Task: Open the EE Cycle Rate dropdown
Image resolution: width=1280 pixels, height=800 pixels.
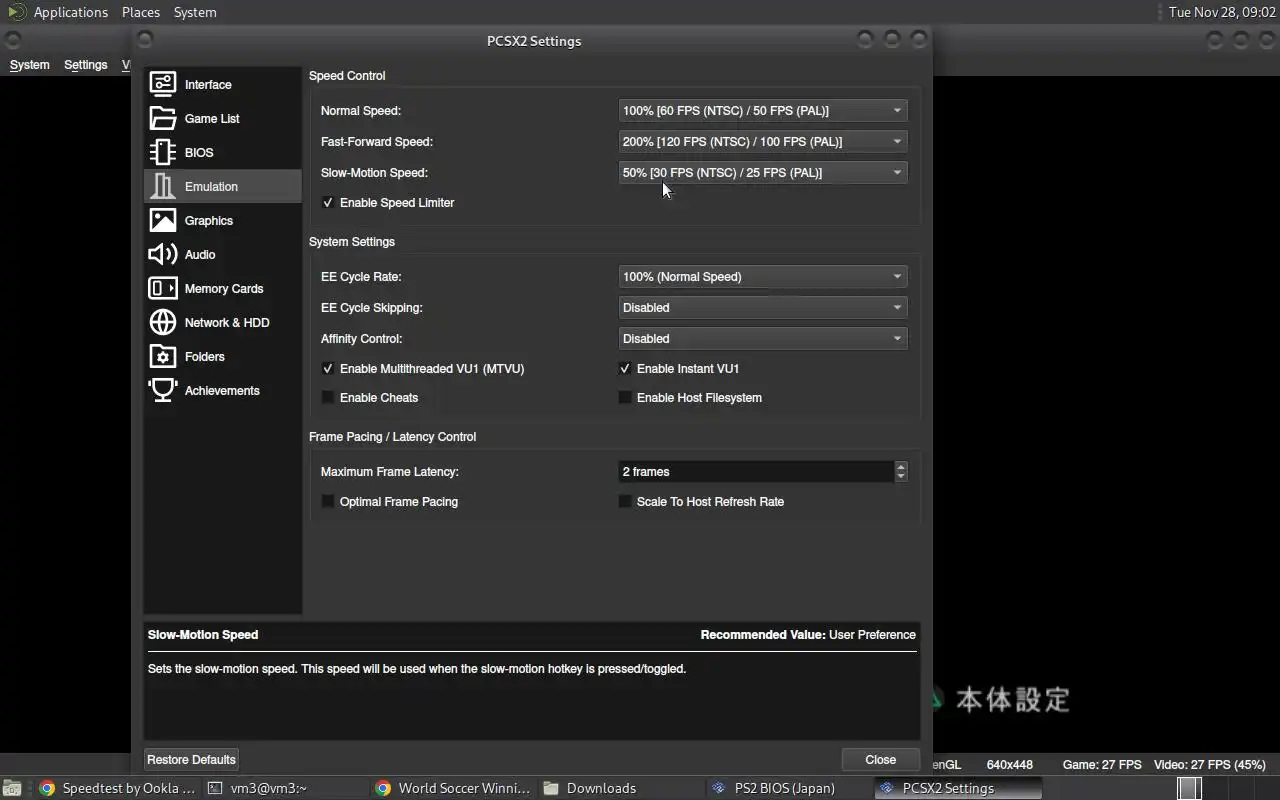Action: (763, 276)
